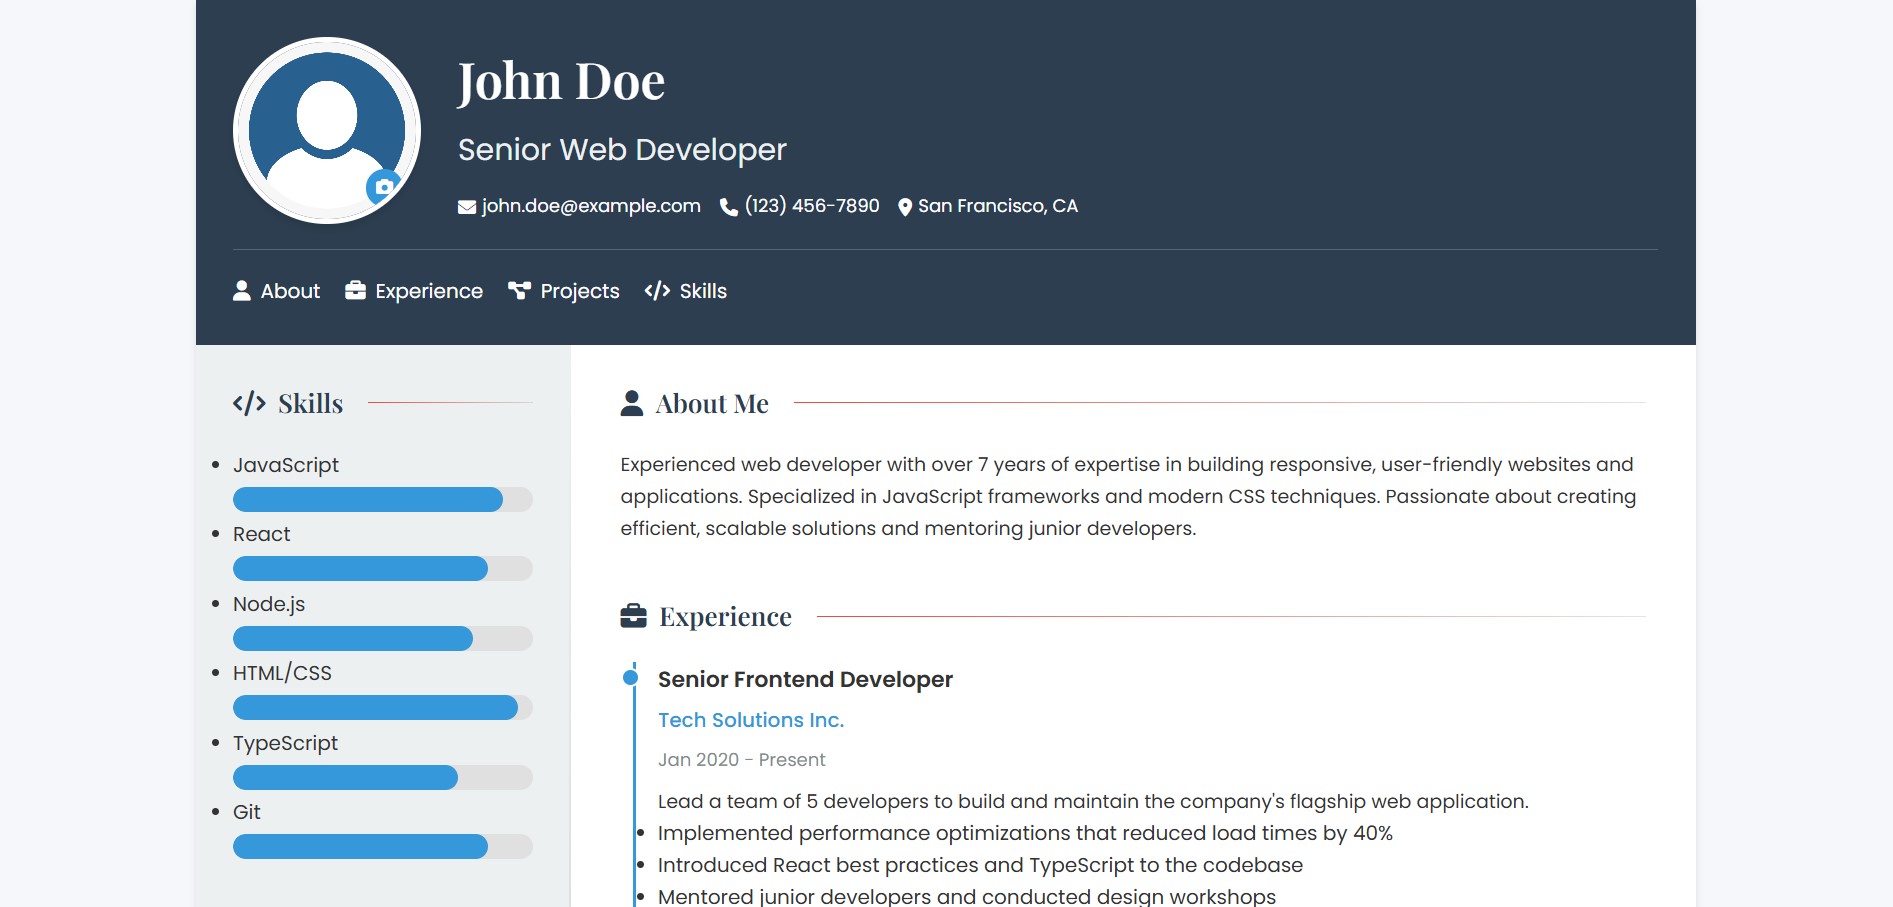1893x907 pixels.
Task: Click the diagram icon beside Projects nav
Action: click(519, 291)
